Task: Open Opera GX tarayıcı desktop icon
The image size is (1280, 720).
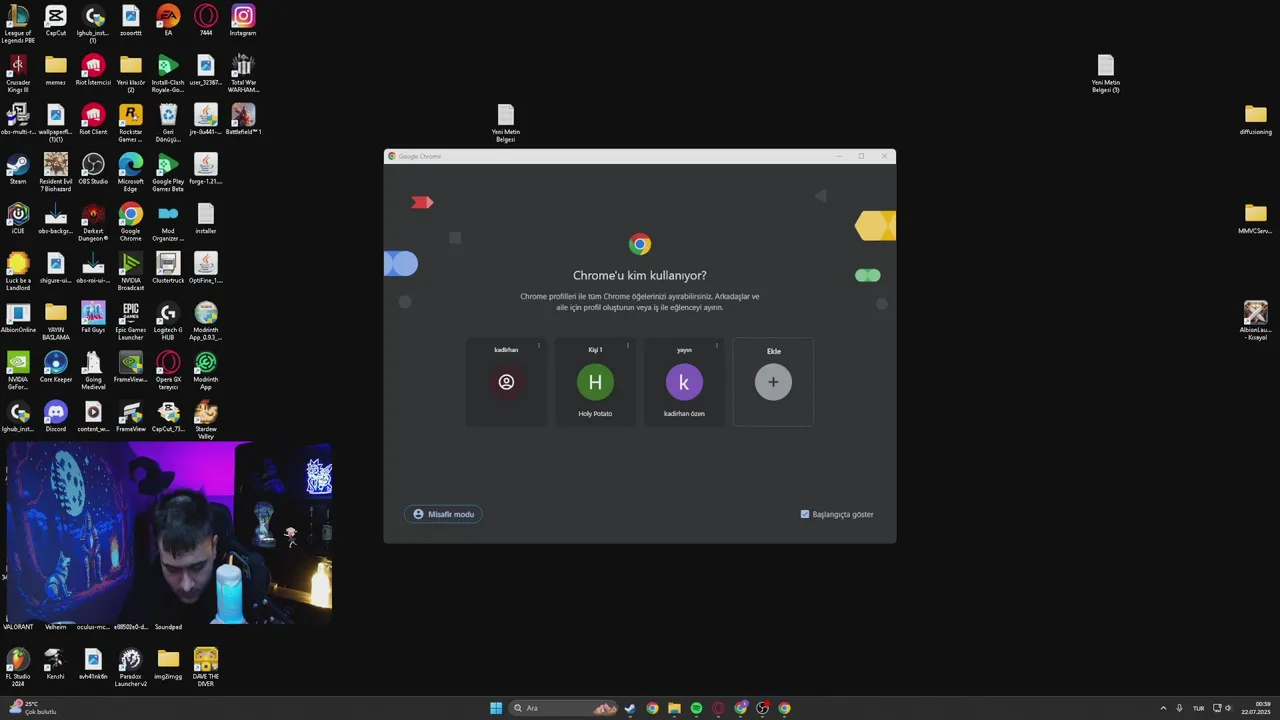Action: 168,370
